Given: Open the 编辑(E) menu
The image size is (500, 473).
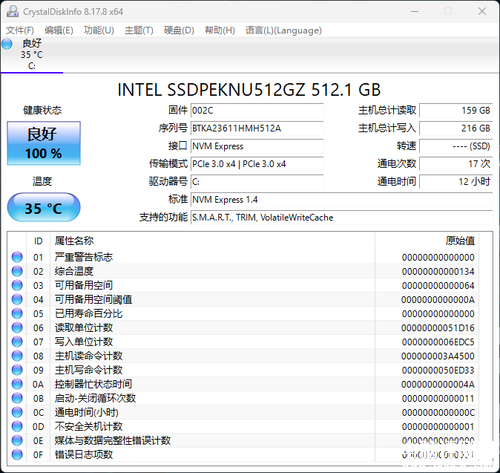Looking at the screenshot, I should tap(59, 30).
